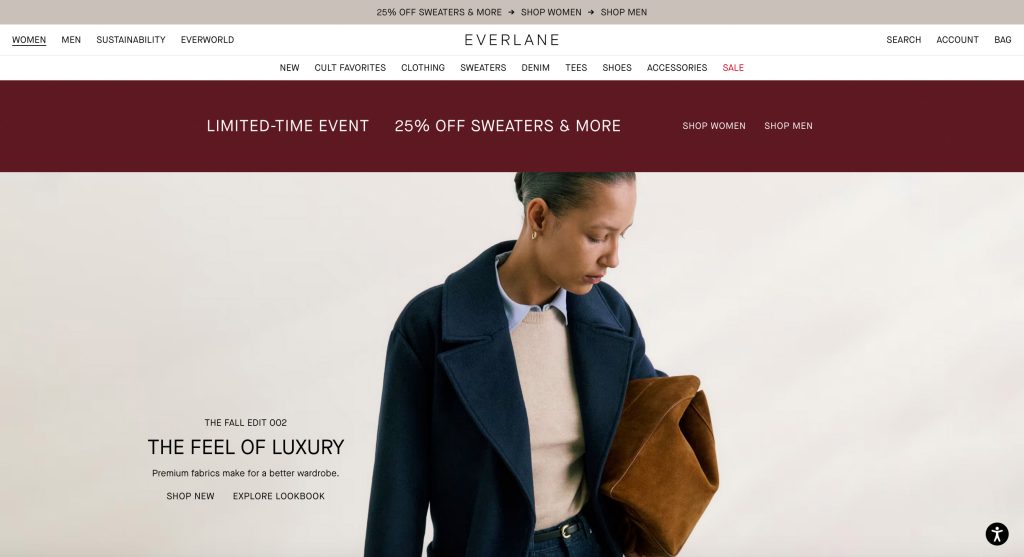The width and height of the screenshot is (1024, 557).
Task: Click the Everlane logo
Action: click(x=512, y=40)
